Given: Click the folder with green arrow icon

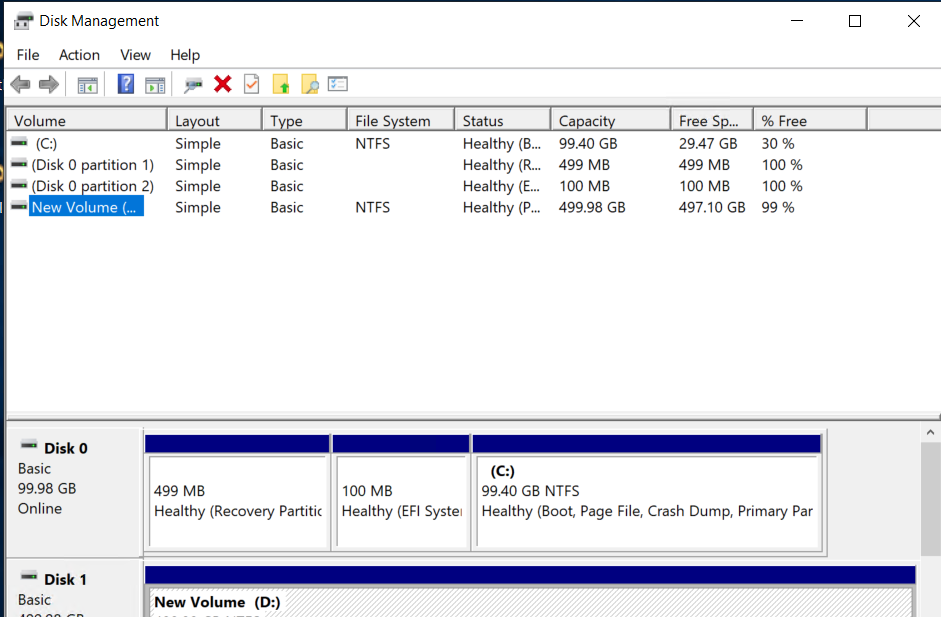Looking at the screenshot, I should point(281,85).
